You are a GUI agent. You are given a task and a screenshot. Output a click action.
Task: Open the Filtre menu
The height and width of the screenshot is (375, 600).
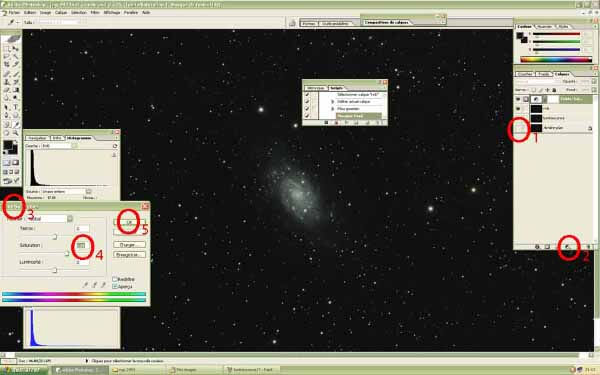tap(95, 13)
